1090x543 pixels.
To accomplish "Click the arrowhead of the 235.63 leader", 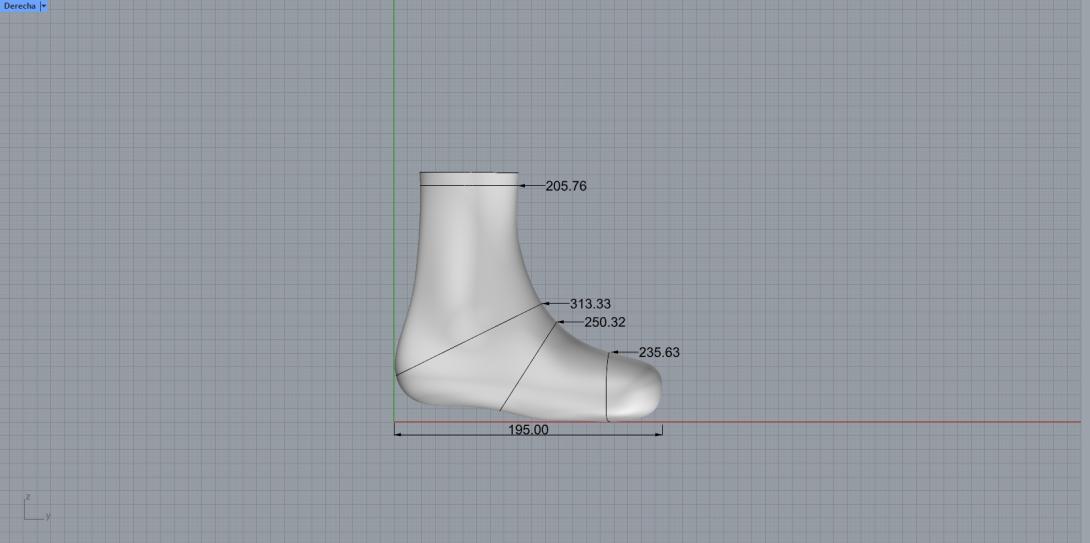I will tap(614, 352).
